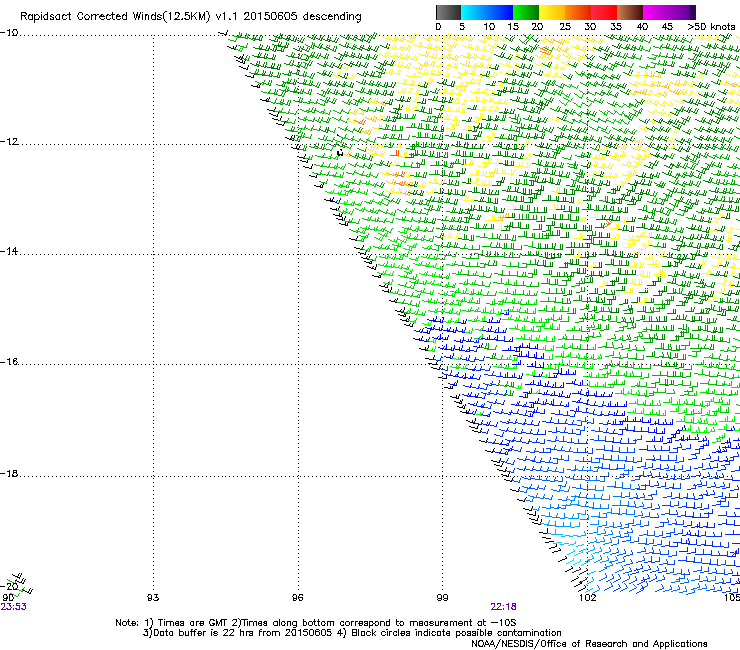The image size is (740, 650).
Task: Click the '15' legend scale label
Action: tap(513, 27)
